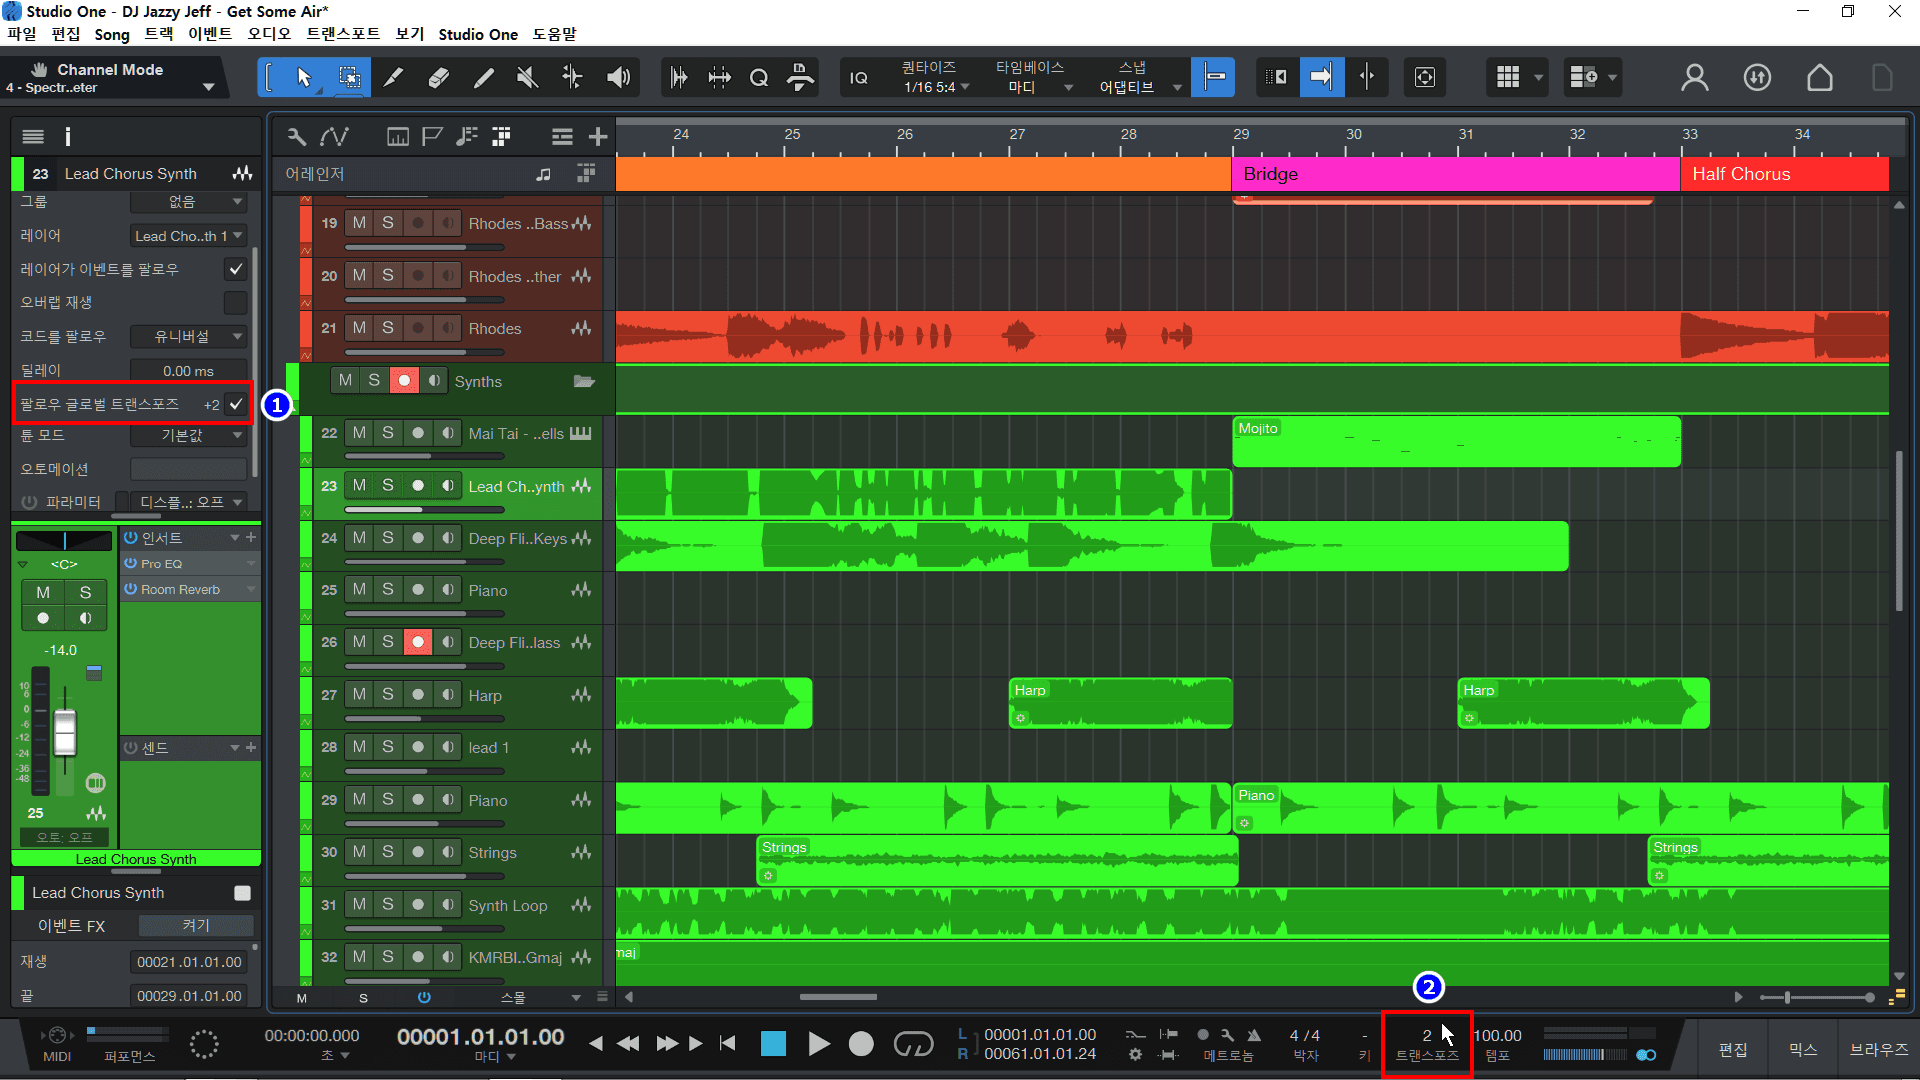Mute the Rhodes track 21
Screen dimensions: 1920x1080
coord(358,327)
